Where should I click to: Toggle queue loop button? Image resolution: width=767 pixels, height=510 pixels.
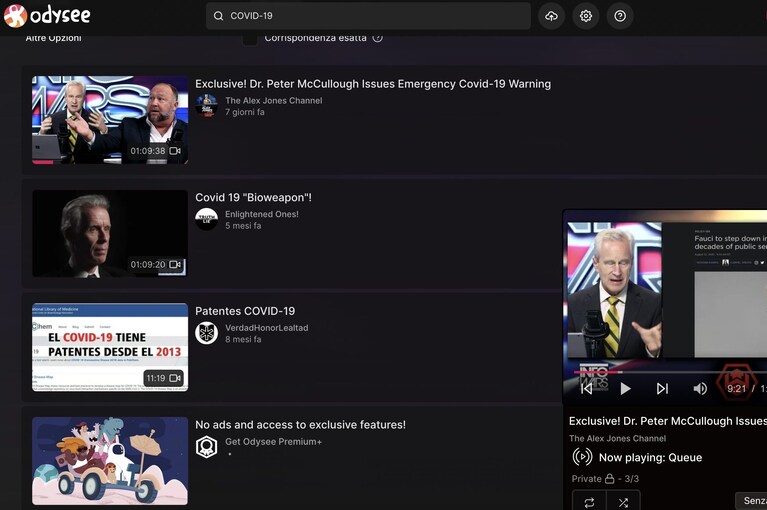click(x=589, y=501)
